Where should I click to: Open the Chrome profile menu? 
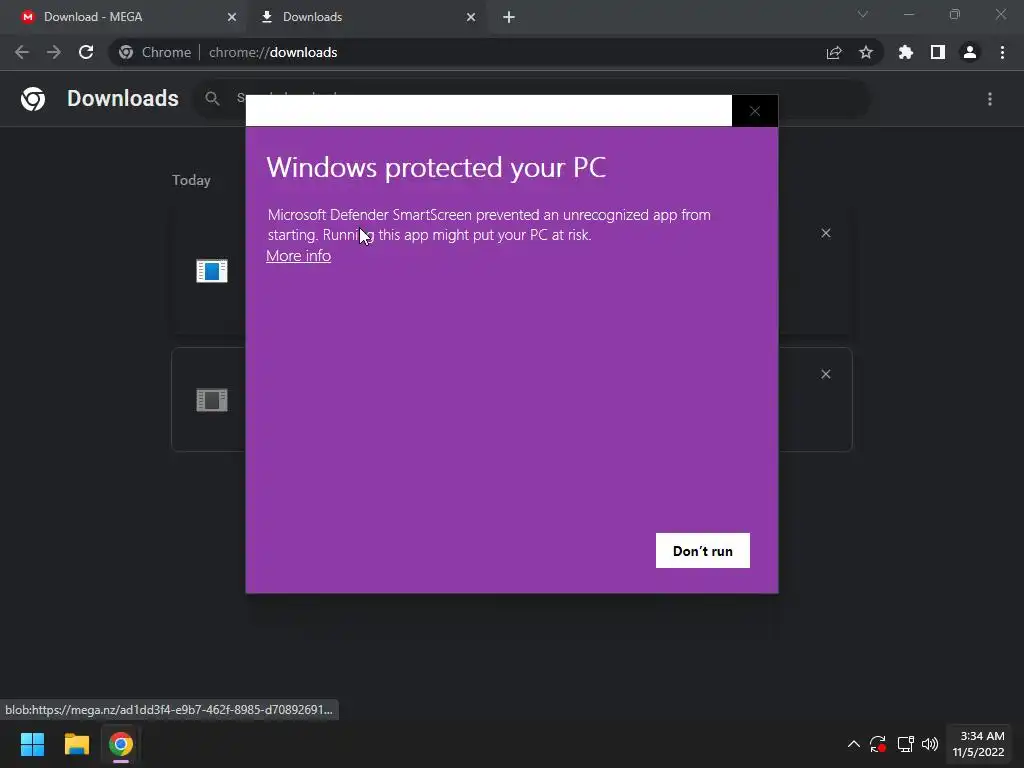coord(970,52)
